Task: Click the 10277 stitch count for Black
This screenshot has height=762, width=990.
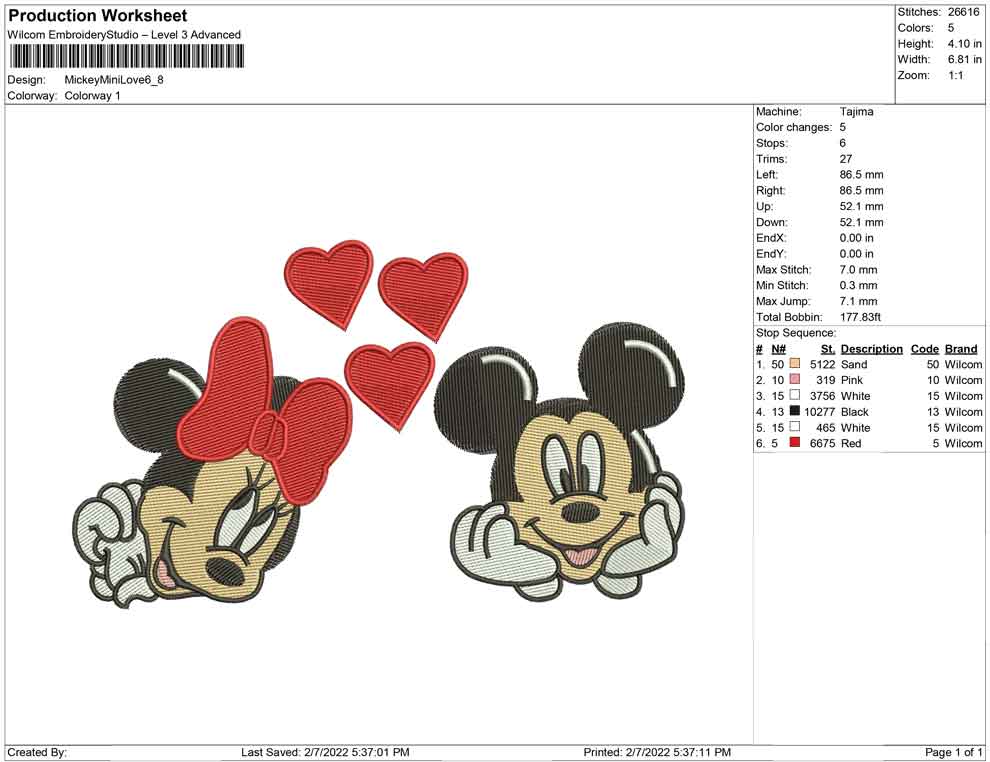Action: [x=820, y=412]
